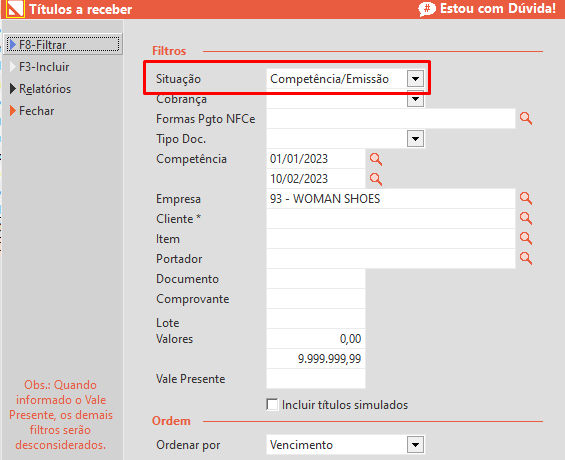Open the Cobrança dropdown list

pos(415,100)
